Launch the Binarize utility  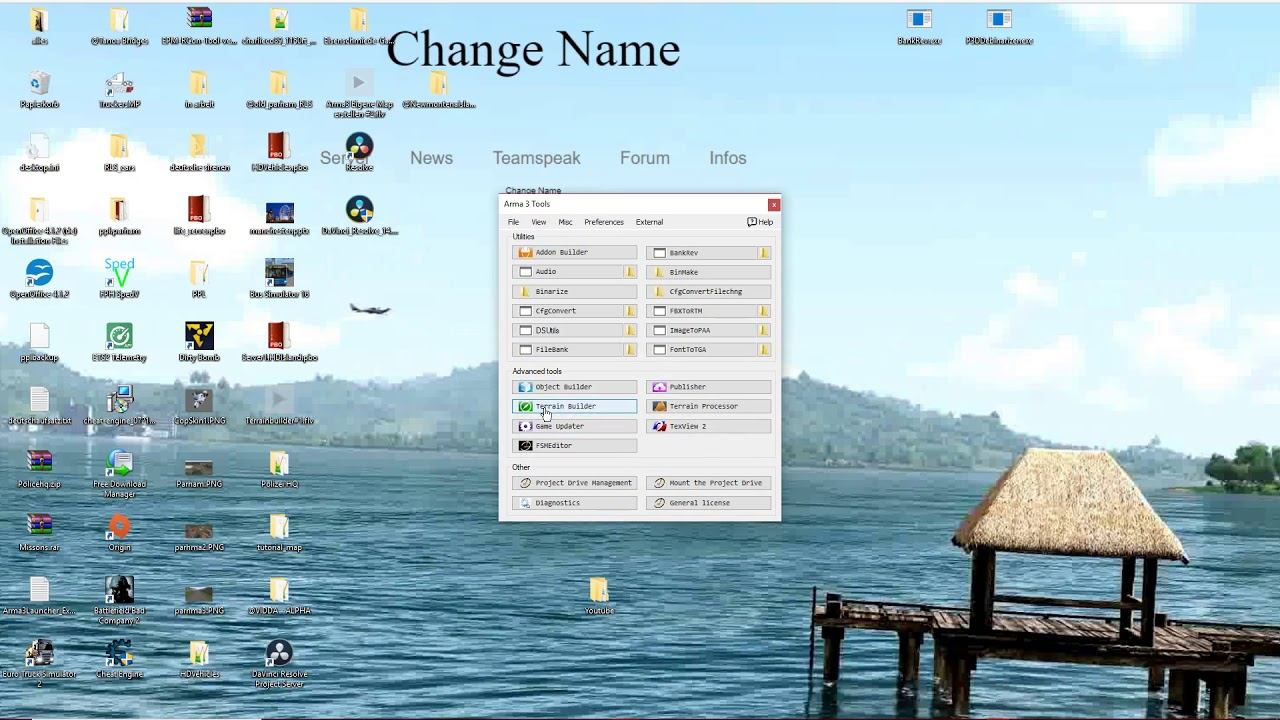[x=574, y=291]
